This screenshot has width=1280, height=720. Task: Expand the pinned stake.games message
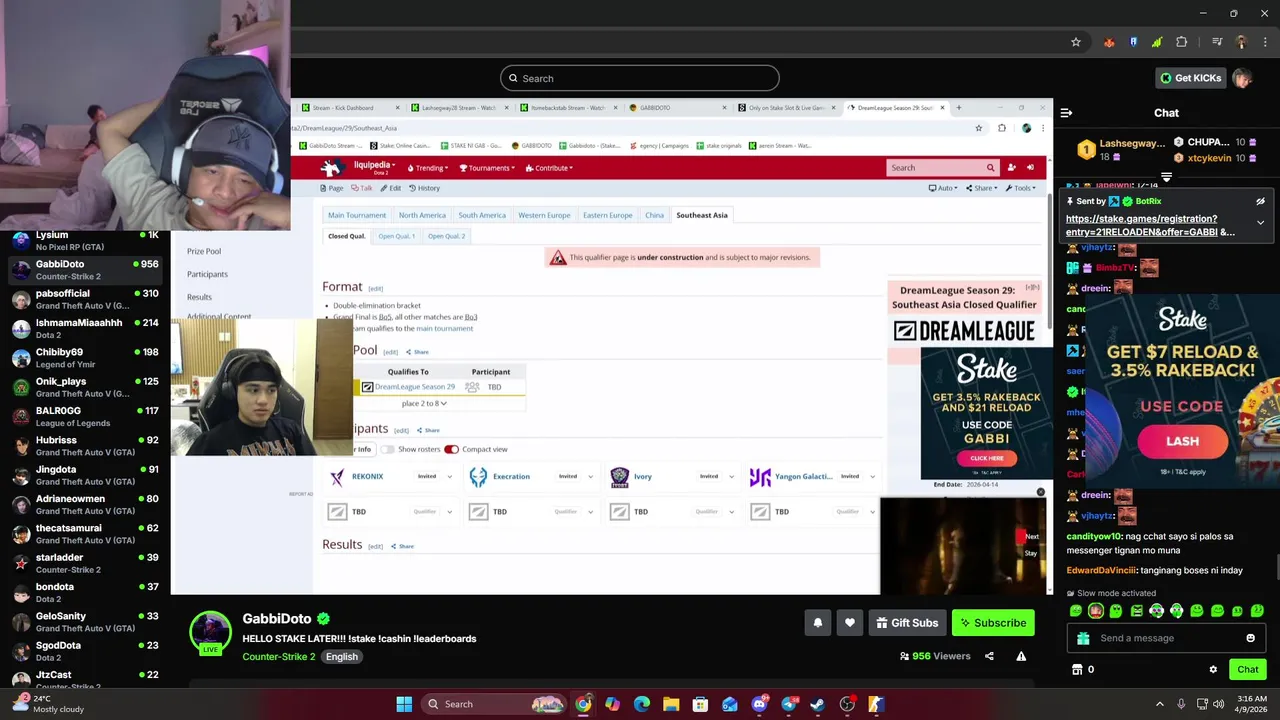(1260, 223)
